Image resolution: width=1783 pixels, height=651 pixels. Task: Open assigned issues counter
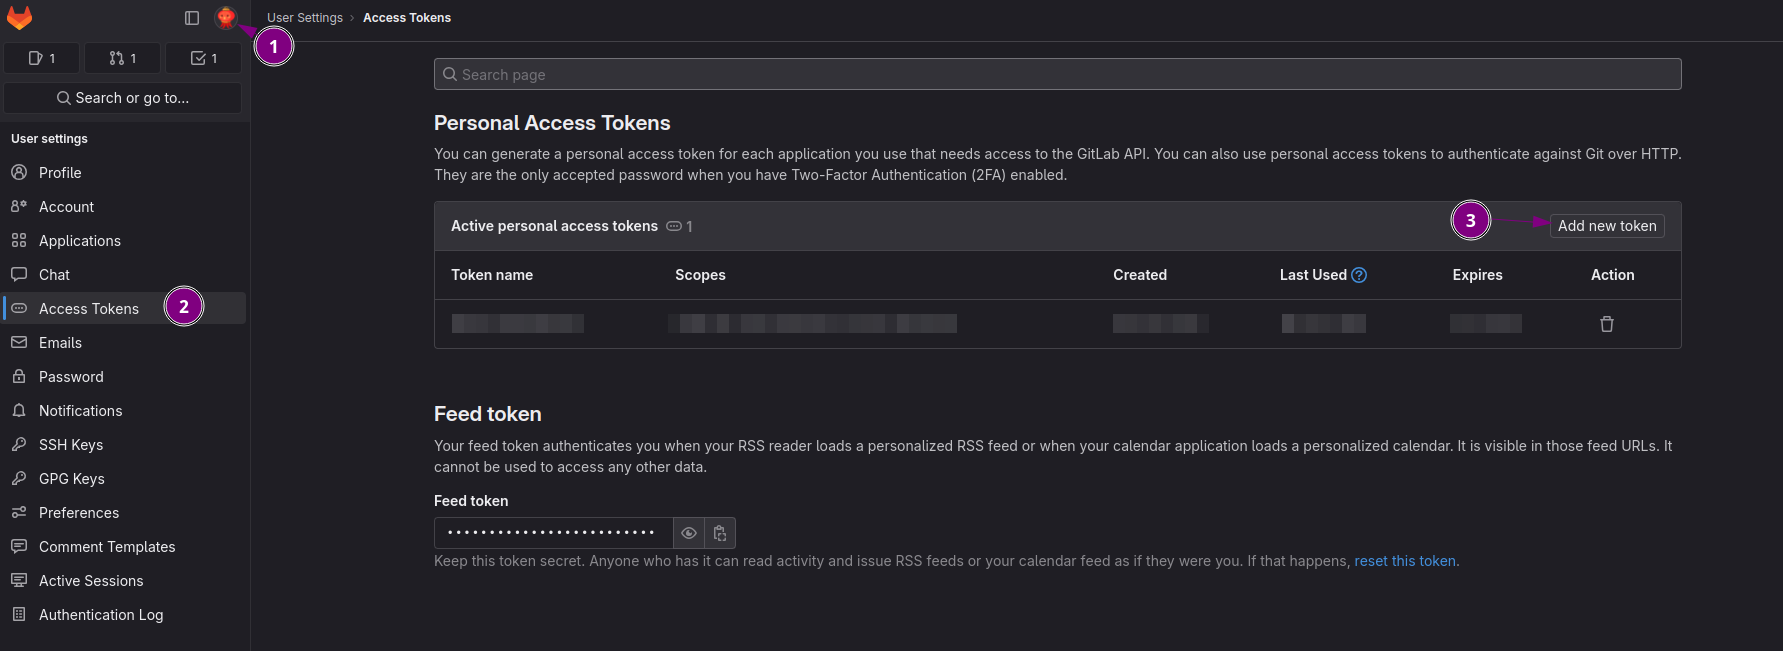(42, 58)
